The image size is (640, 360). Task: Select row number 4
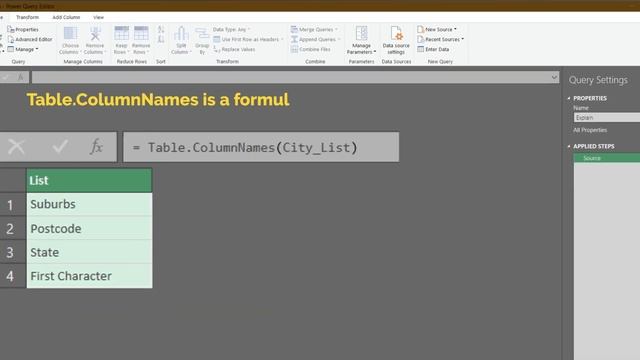tap(10, 276)
